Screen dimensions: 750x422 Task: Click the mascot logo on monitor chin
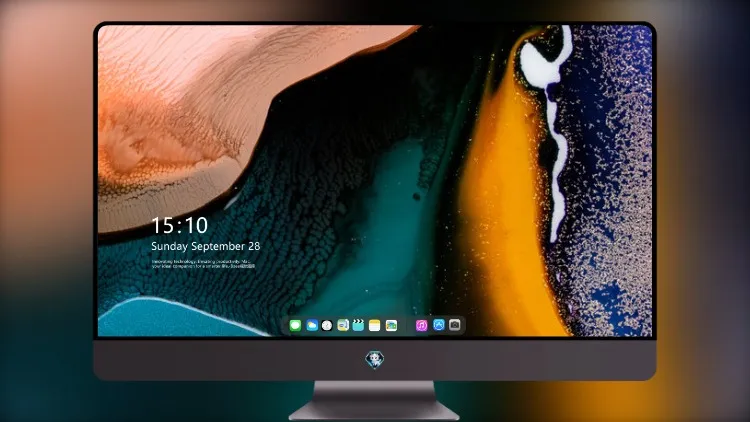click(x=375, y=359)
